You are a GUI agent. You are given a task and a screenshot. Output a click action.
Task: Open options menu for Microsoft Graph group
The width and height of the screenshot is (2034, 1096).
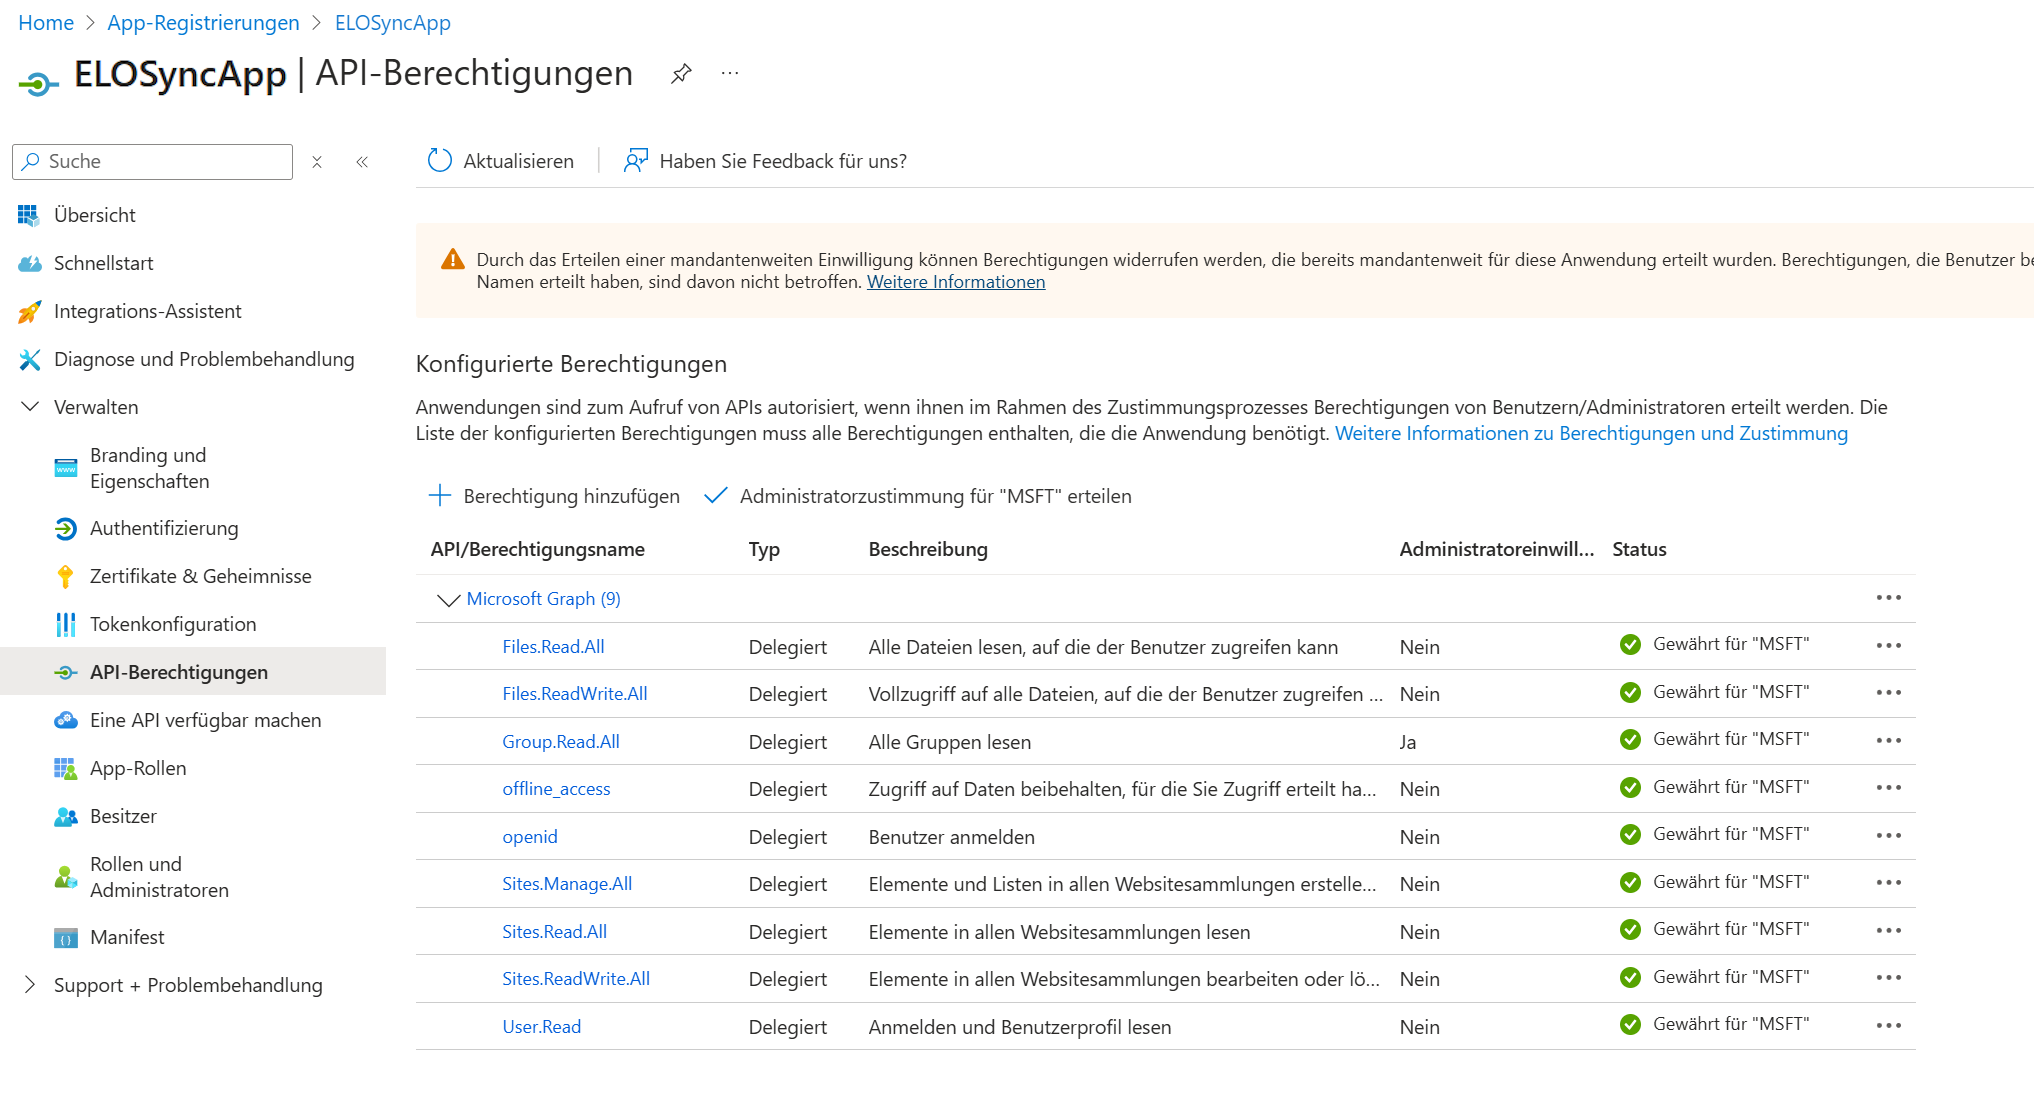[x=1888, y=598]
